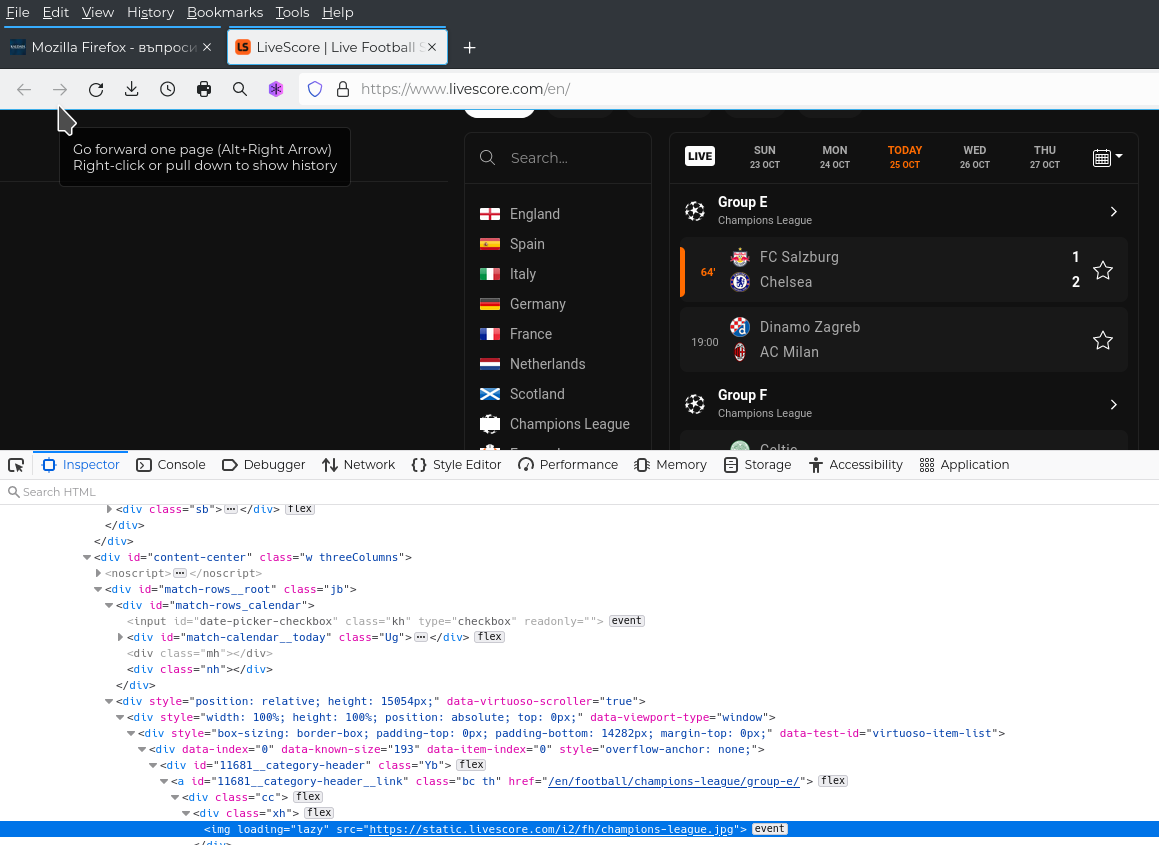Click the England country link
The height and width of the screenshot is (845, 1159).
(534, 214)
